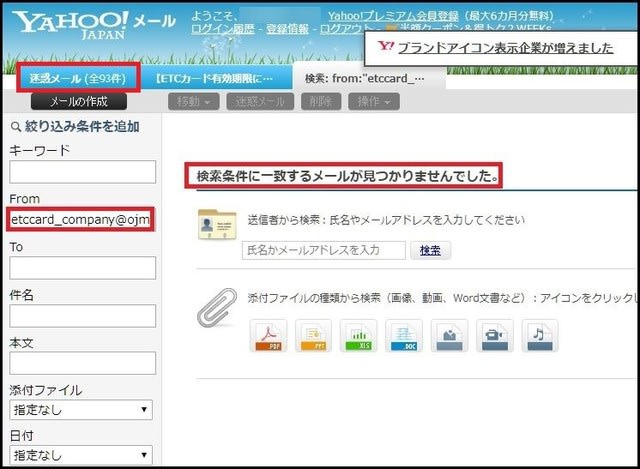Click the キーワード input field
The height and width of the screenshot is (469, 640).
(x=82, y=172)
